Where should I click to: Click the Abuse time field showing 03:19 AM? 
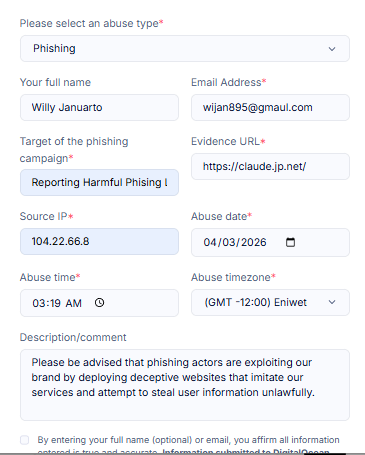pos(99,303)
